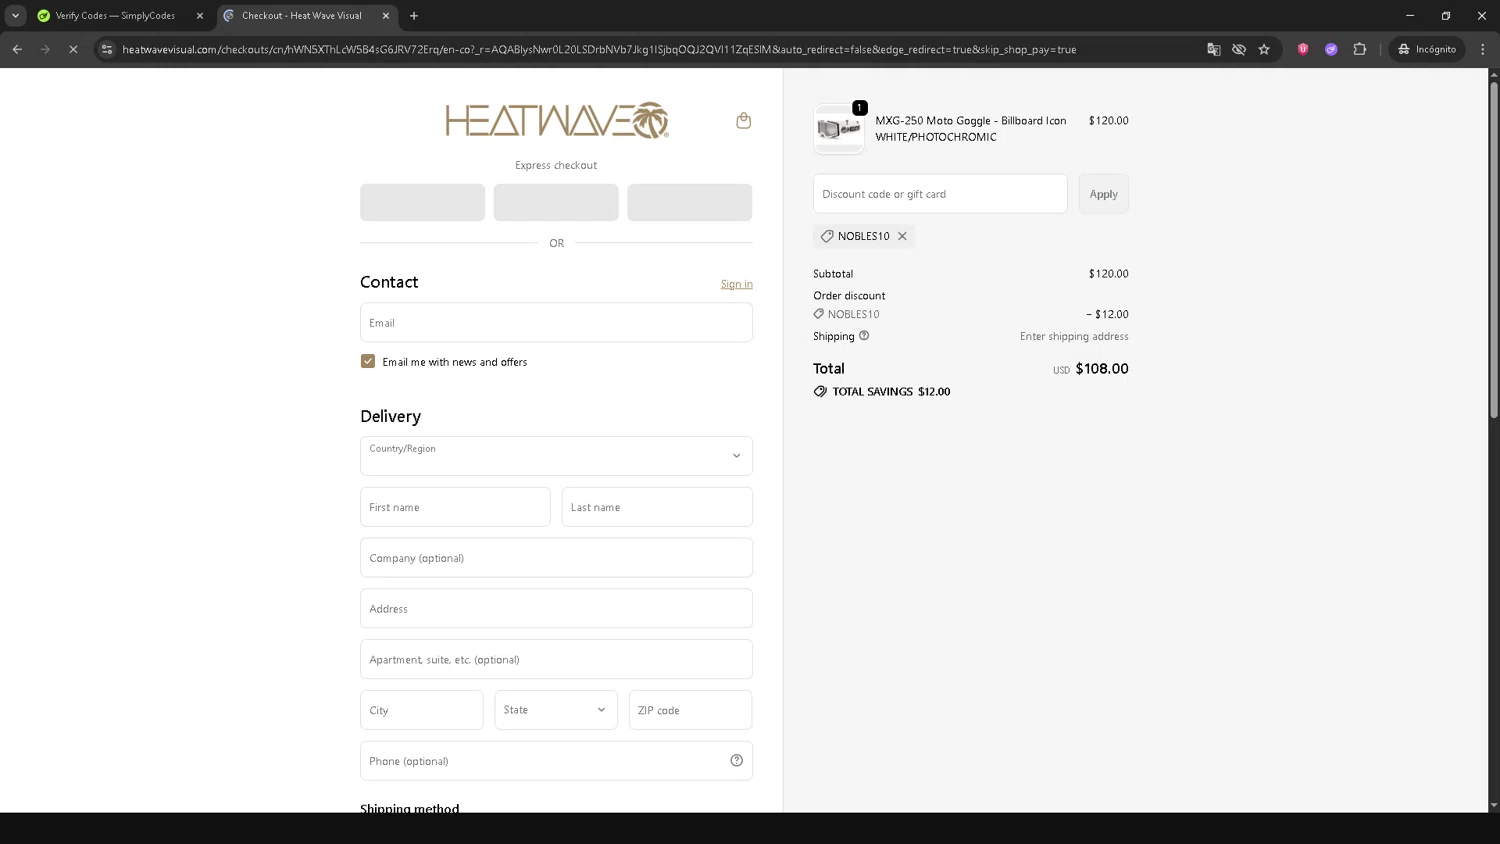Screen dimensions: 1500x844
Task: Open the red shield extension icon
Action: click(1303, 49)
